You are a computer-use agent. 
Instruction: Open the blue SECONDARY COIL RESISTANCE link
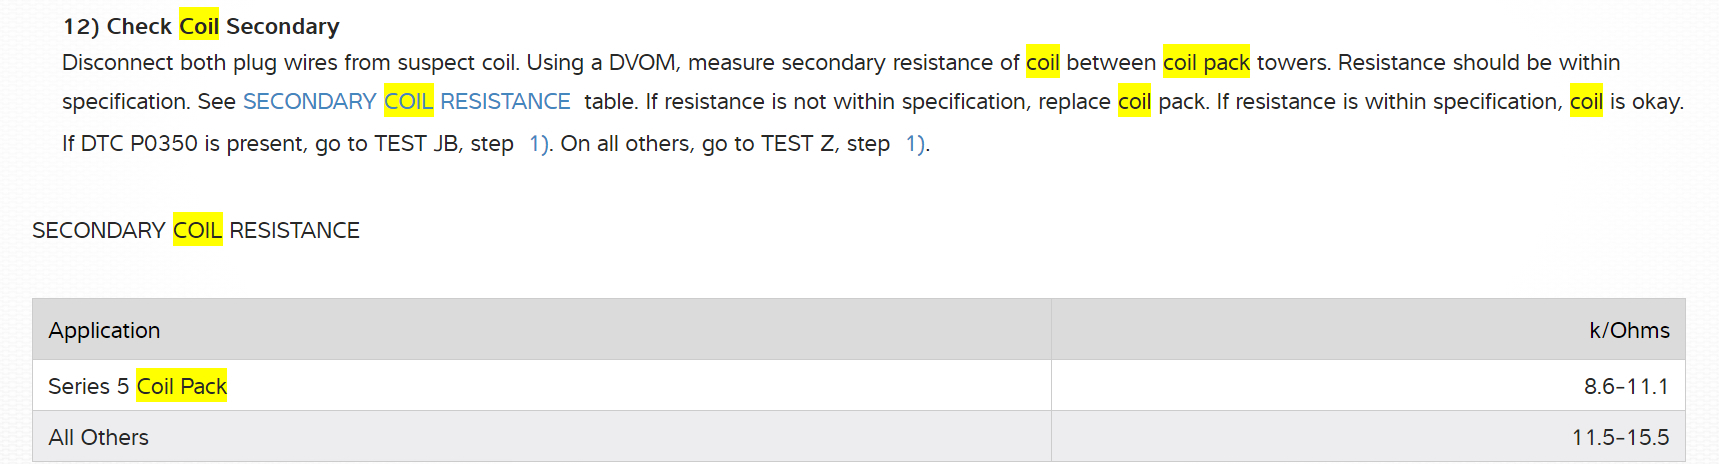pyautogui.click(x=406, y=102)
